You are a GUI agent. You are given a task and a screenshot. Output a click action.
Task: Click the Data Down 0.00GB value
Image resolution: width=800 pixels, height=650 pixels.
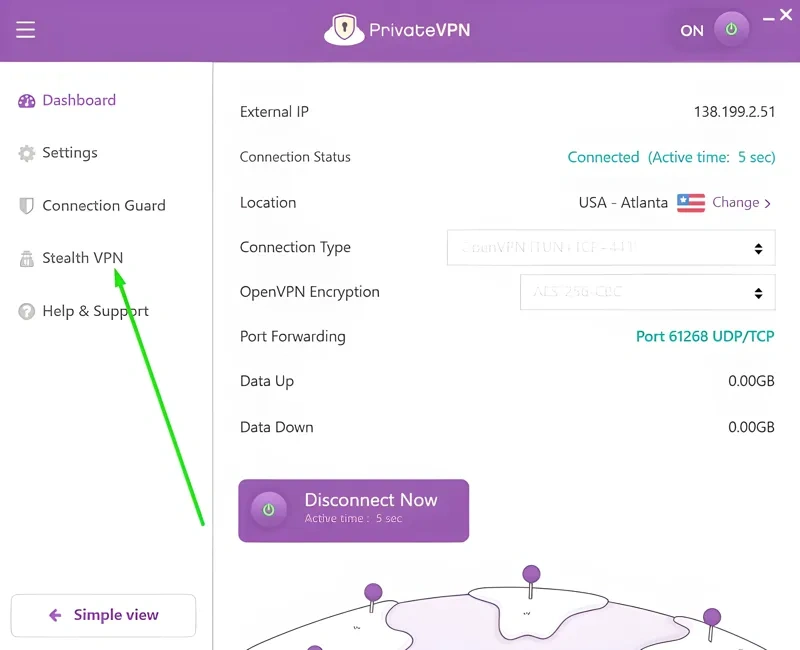coord(751,427)
